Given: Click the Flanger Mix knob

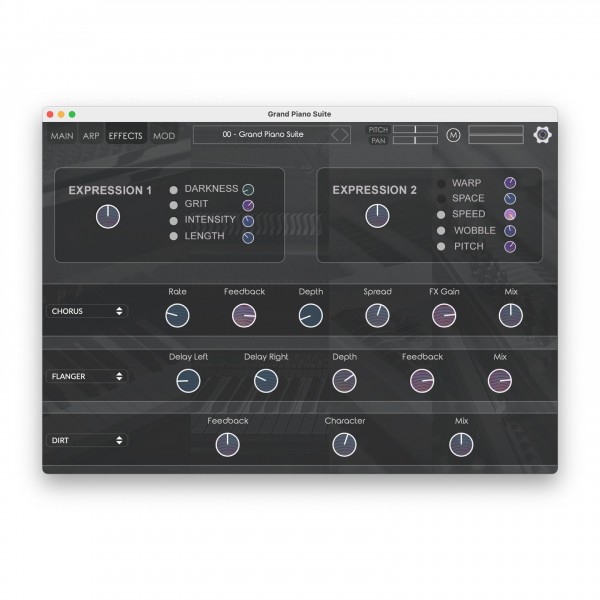Looking at the screenshot, I should point(500,381).
